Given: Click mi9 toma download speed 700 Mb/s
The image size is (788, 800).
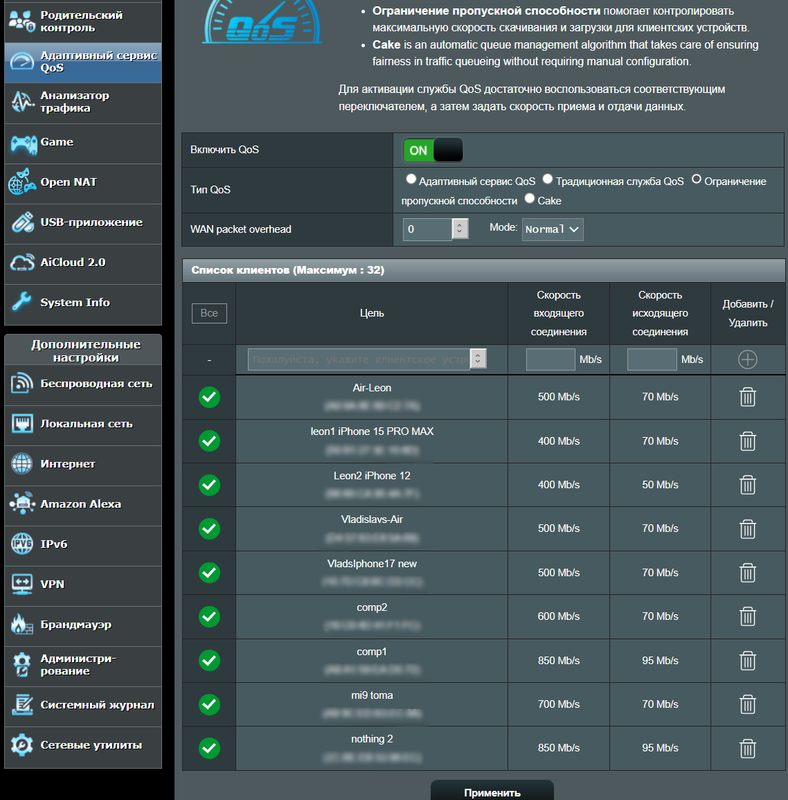Looking at the screenshot, I should click(x=559, y=704).
